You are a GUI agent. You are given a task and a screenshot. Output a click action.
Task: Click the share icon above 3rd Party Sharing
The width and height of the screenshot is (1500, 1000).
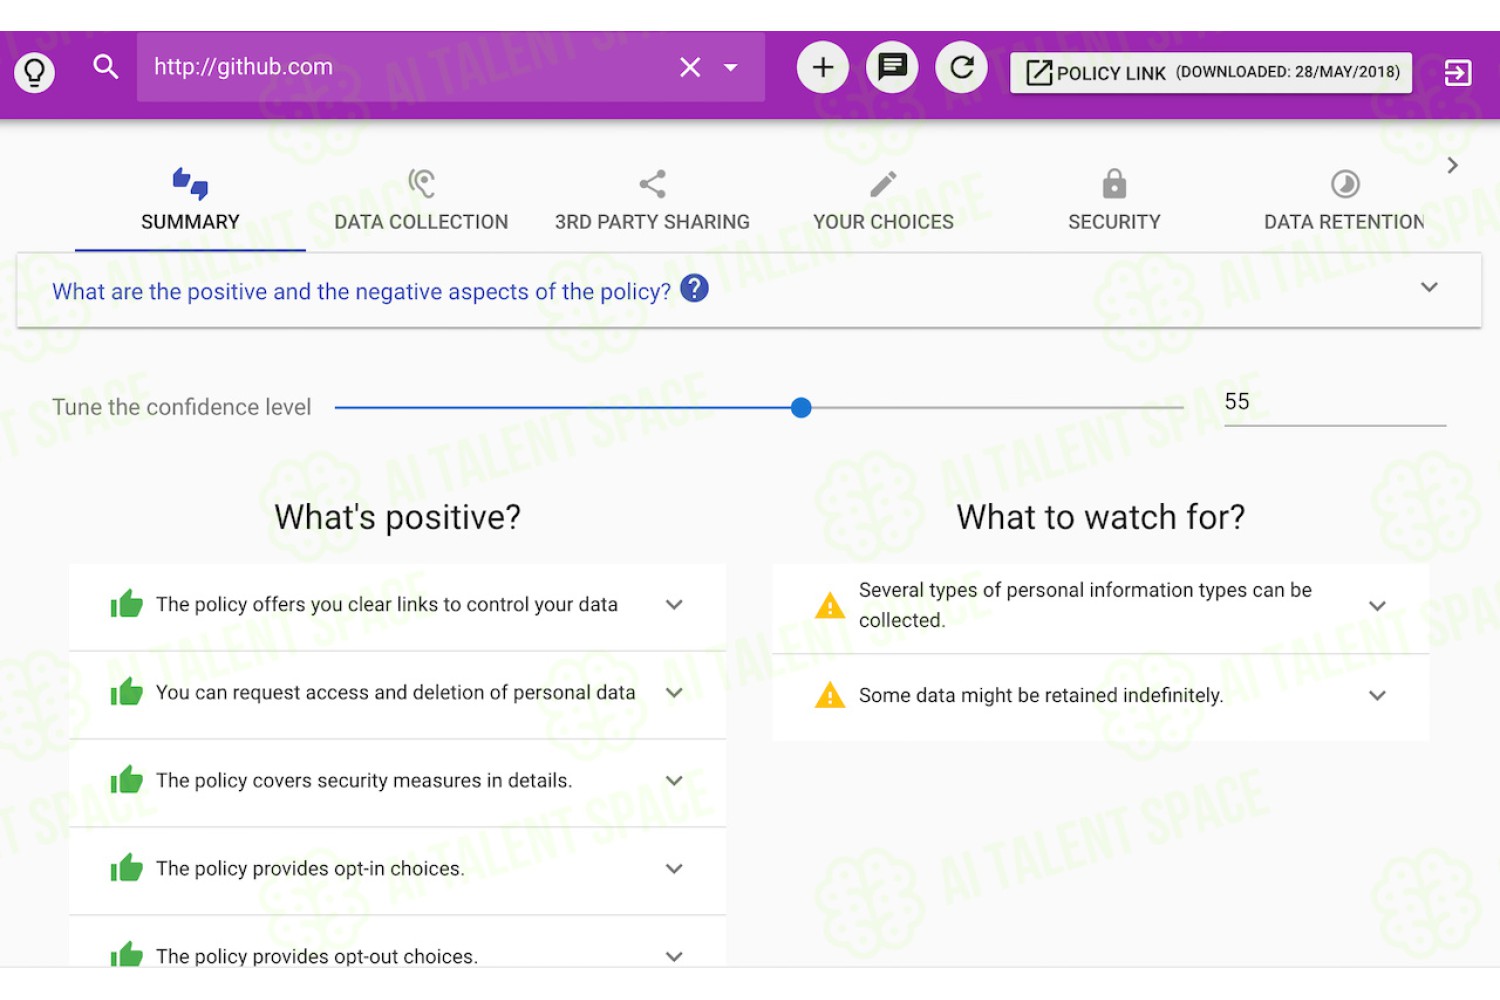click(652, 184)
